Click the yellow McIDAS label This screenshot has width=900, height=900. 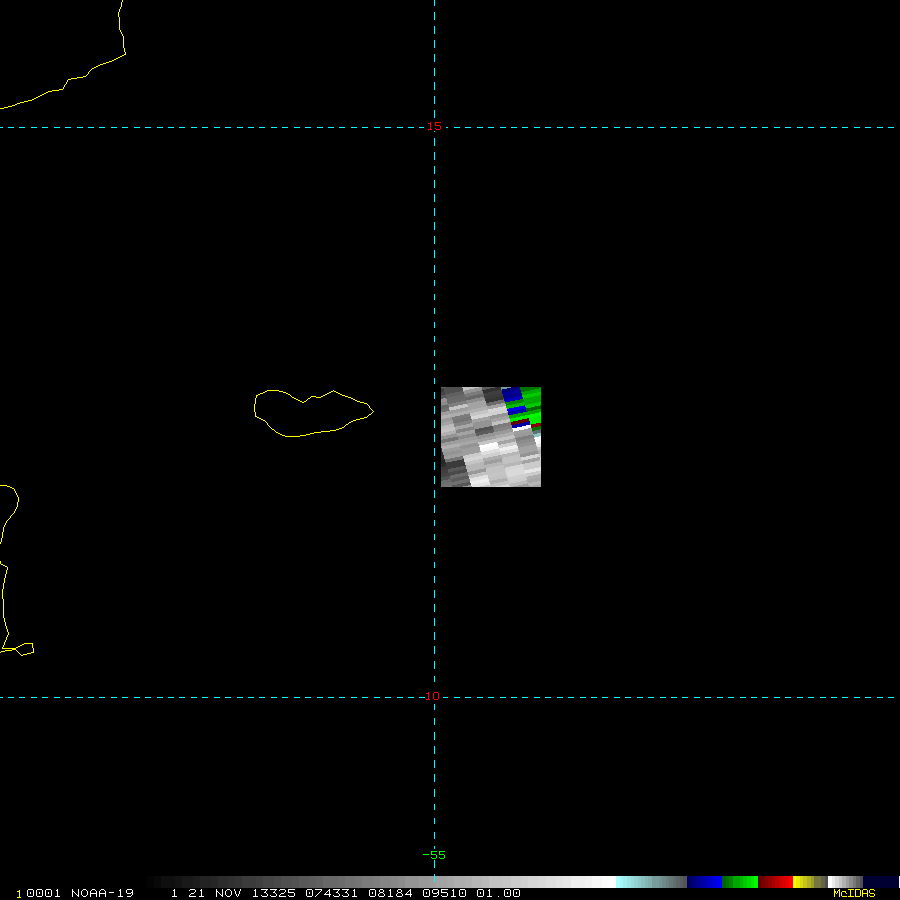854,893
